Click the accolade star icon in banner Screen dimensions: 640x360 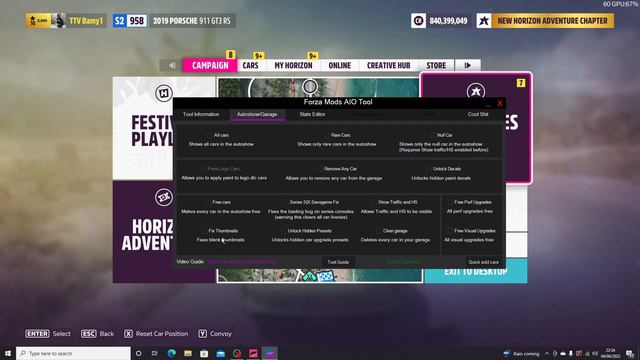484,21
